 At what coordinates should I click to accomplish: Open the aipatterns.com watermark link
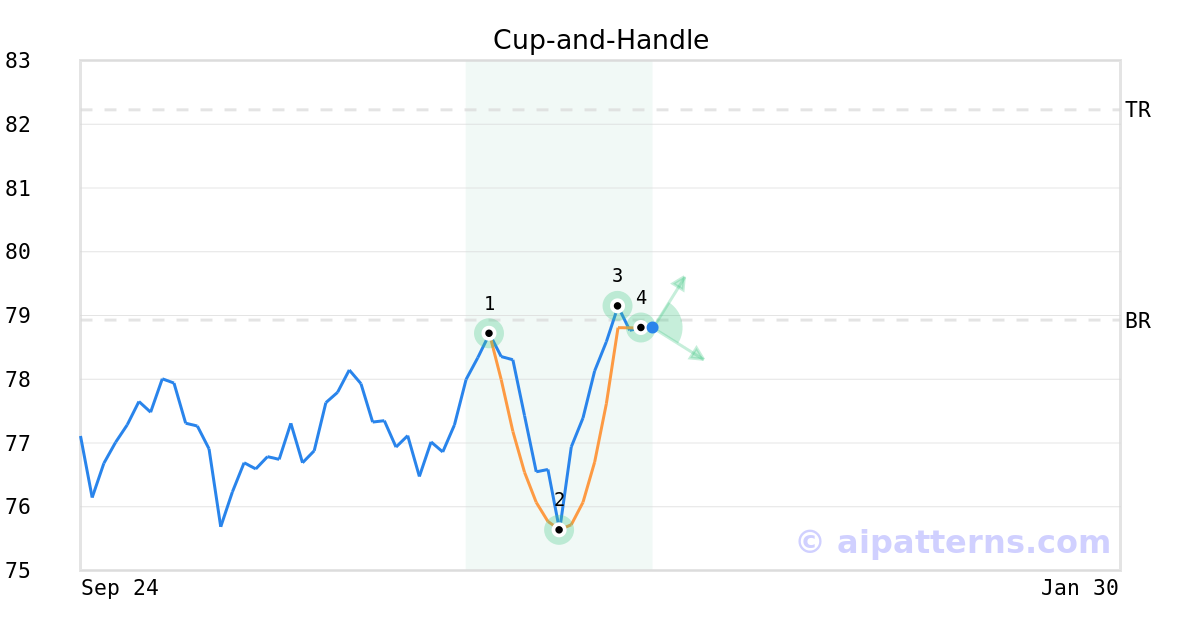point(953,542)
